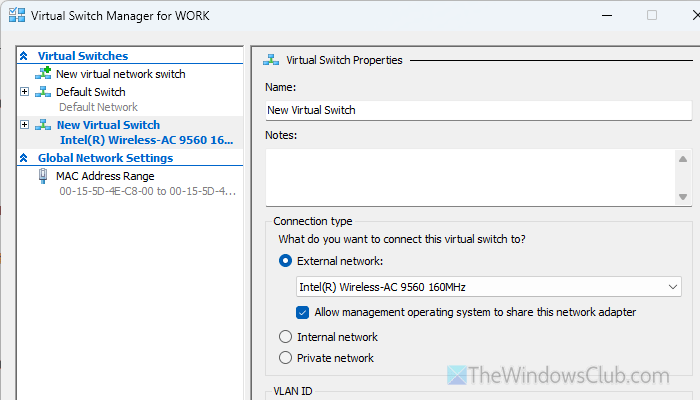Select the New Virtual Switch tree item
Viewport: 700px width, 400px height.
pyautogui.click(x=108, y=125)
